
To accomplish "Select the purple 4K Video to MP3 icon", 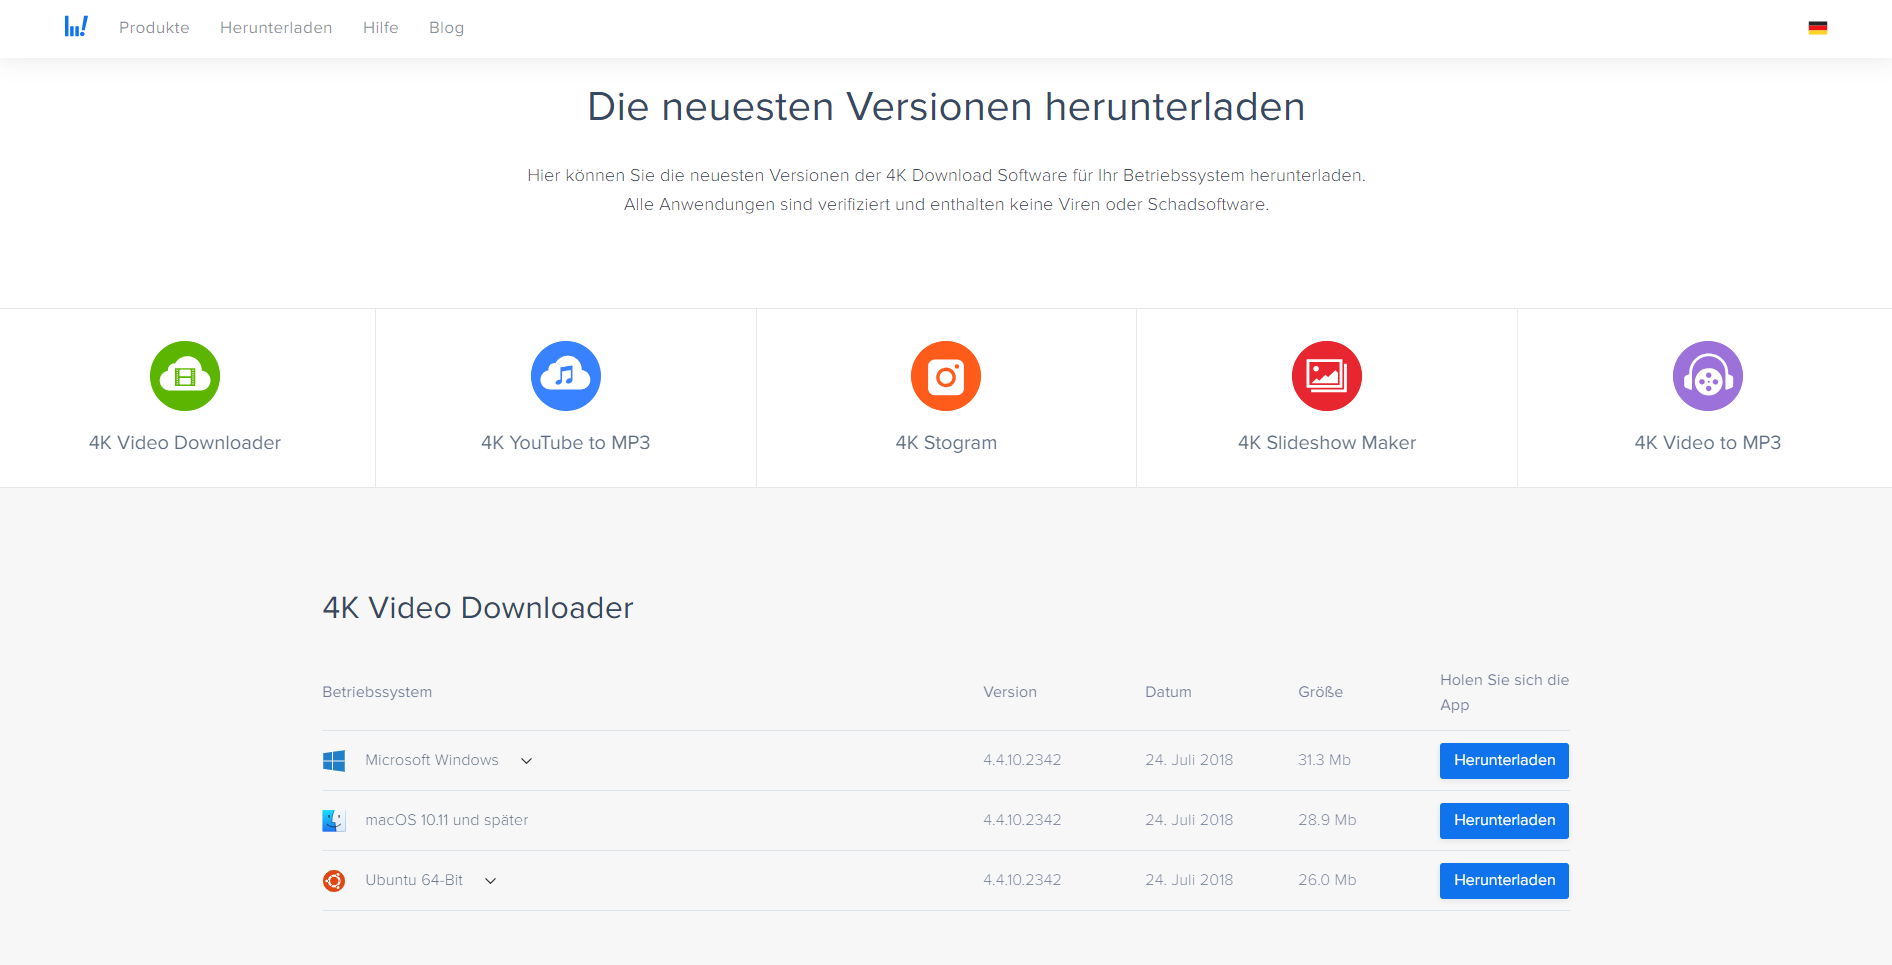I will pyautogui.click(x=1708, y=376).
